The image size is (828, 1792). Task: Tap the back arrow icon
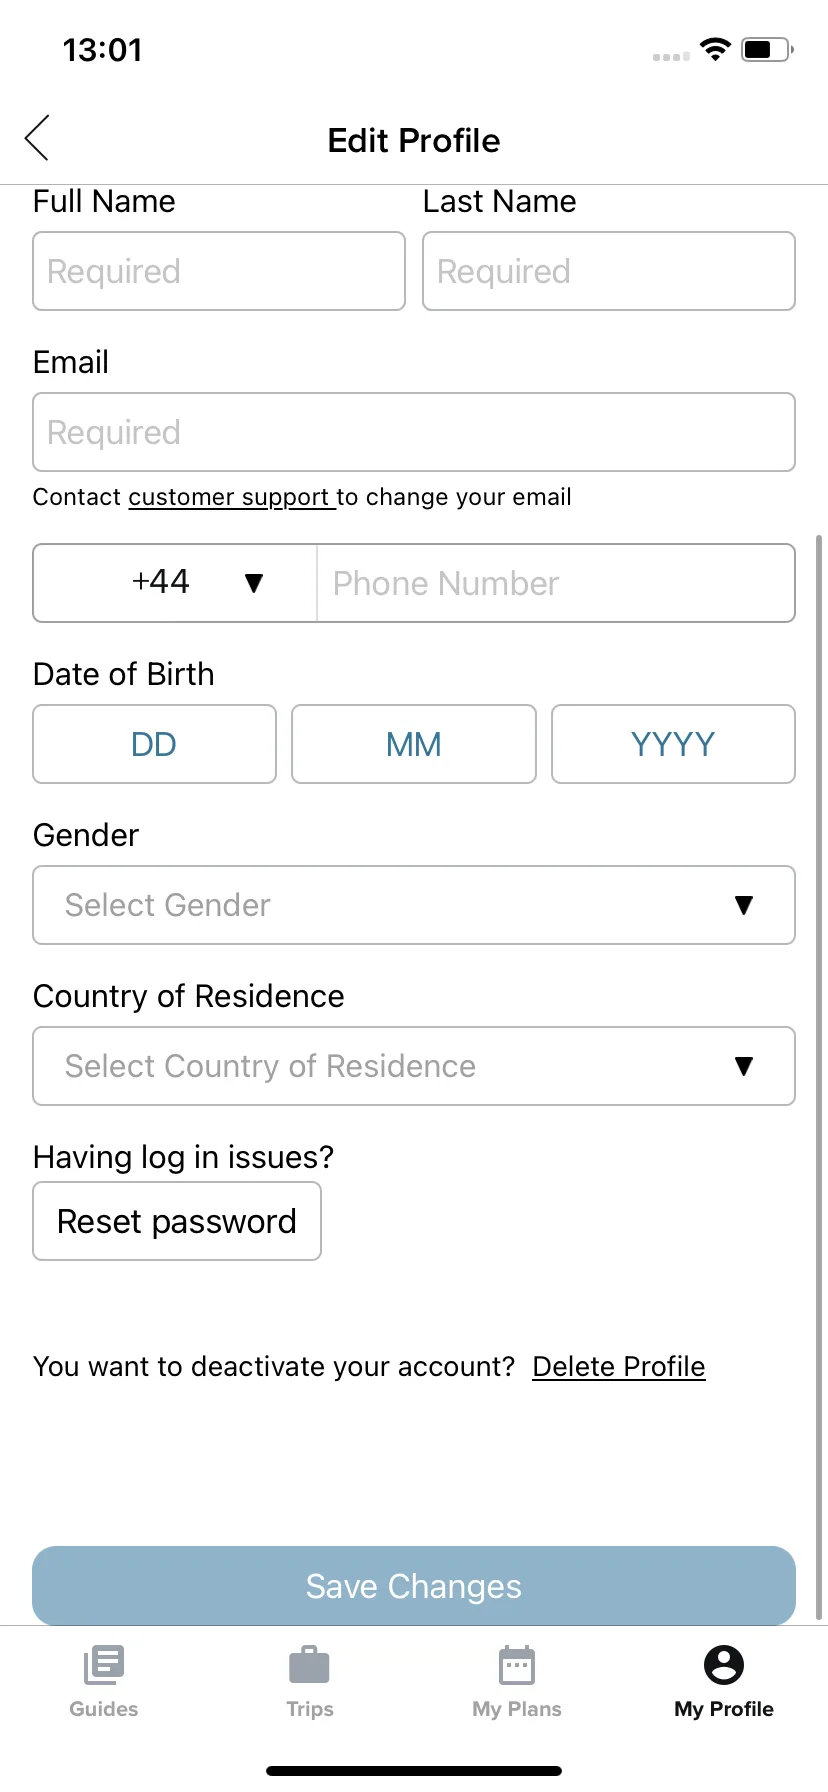(x=37, y=138)
